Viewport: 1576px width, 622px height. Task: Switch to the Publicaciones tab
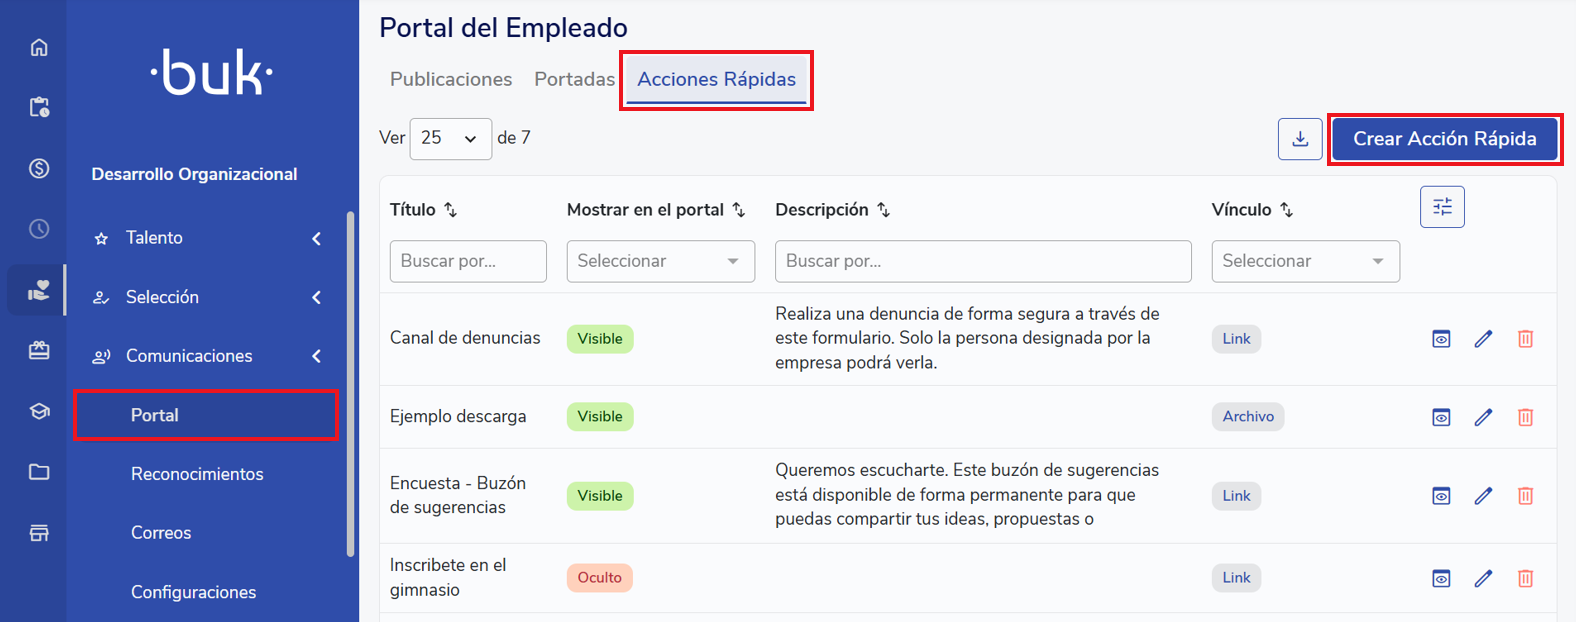[451, 79]
